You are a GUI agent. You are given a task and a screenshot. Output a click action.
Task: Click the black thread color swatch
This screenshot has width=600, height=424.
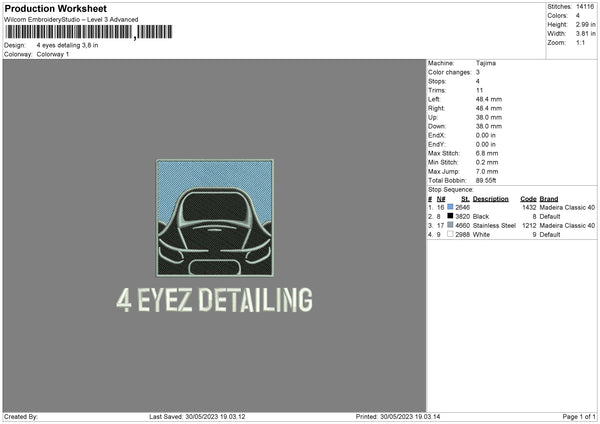tap(450, 216)
